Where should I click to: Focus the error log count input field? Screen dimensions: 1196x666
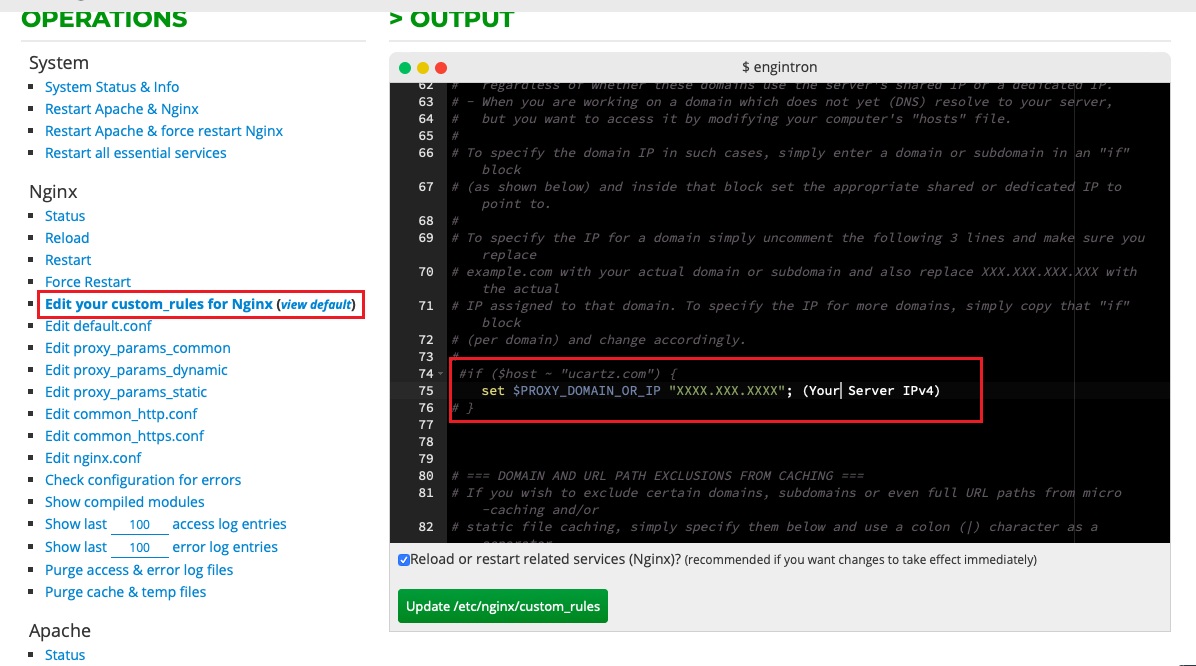140,548
